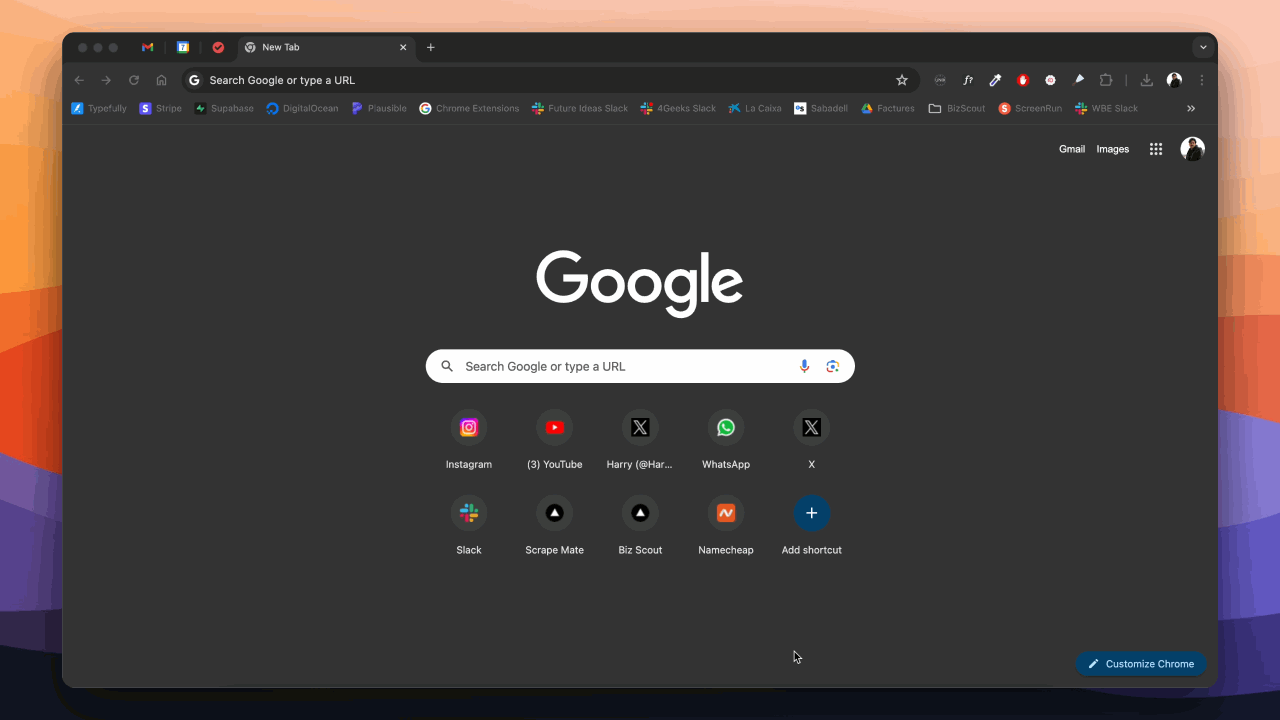Click the Images link on page
This screenshot has height=720, width=1280.
click(x=1113, y=149)
